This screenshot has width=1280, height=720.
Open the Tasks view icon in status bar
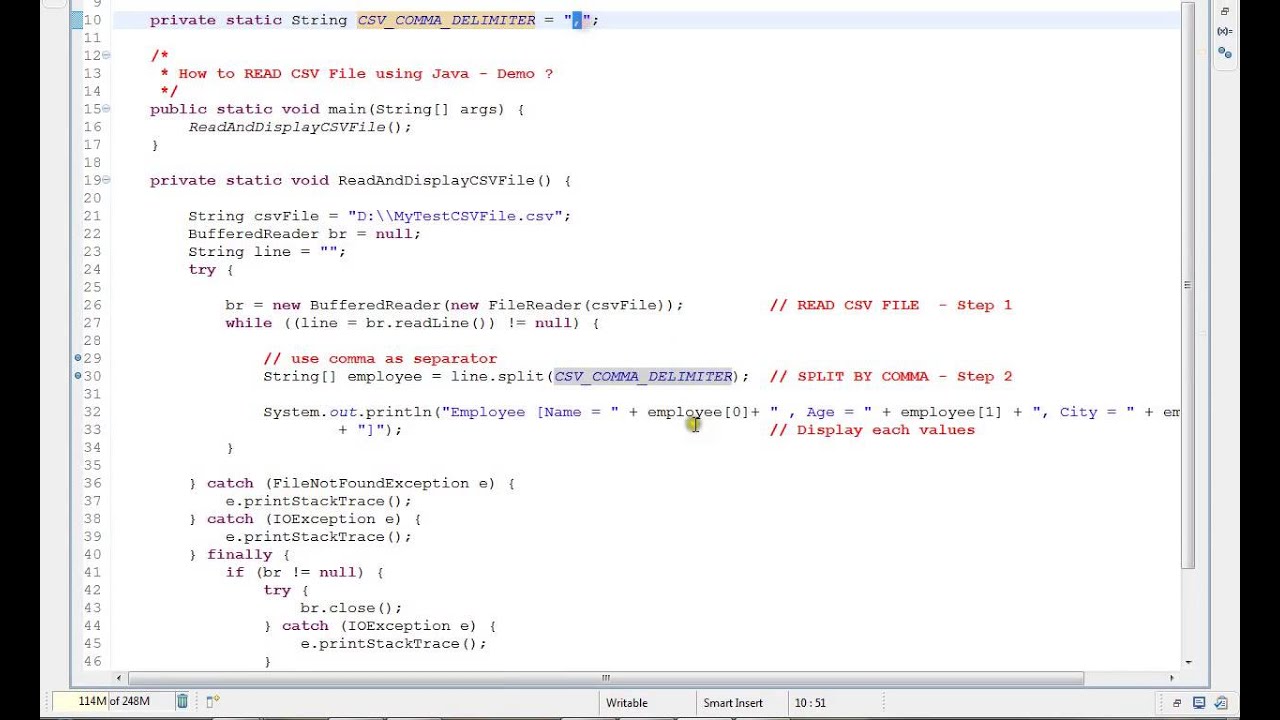pos(1219,703)
